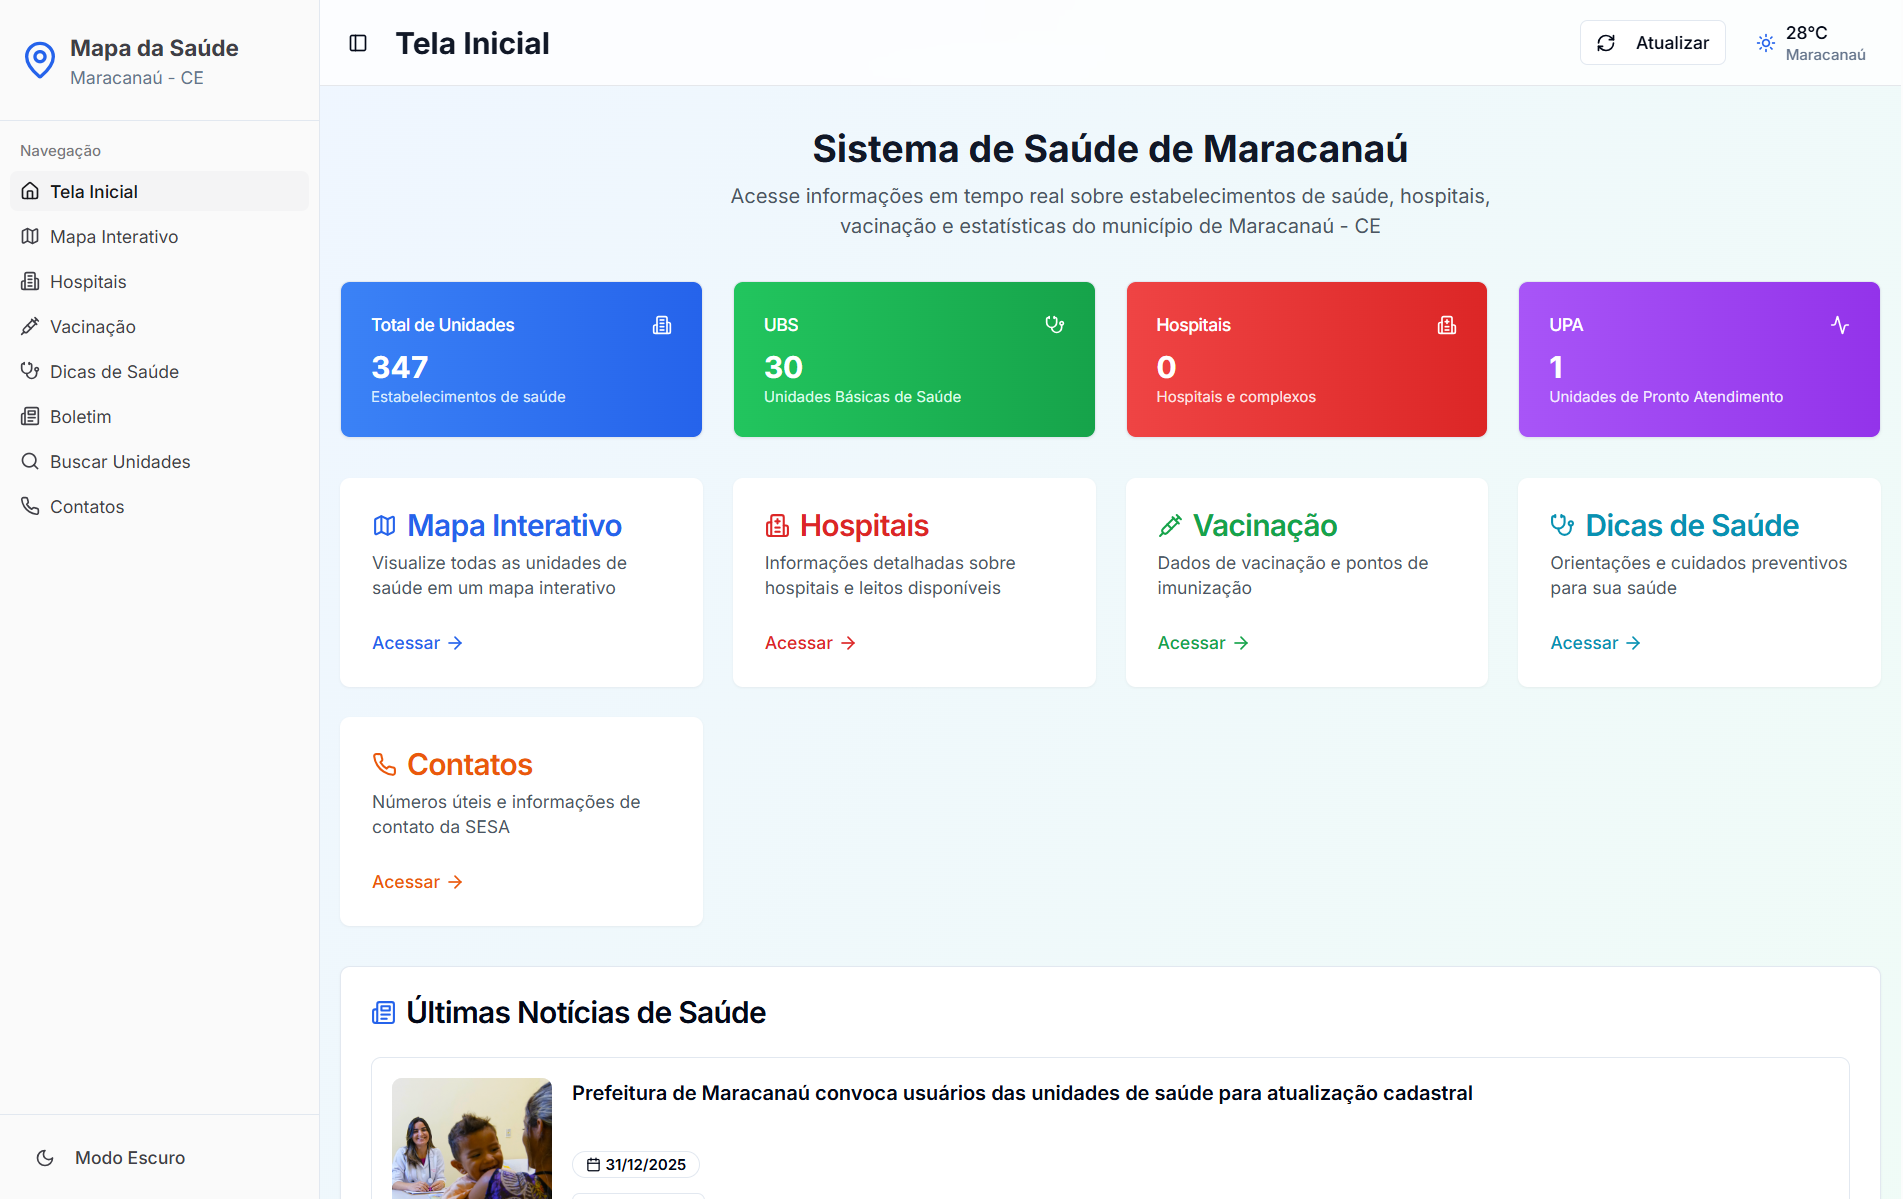This screenshot has height=1199, width=1903.
Task: Click the blue Total de Unidades card
Action: tap(521, 359)
